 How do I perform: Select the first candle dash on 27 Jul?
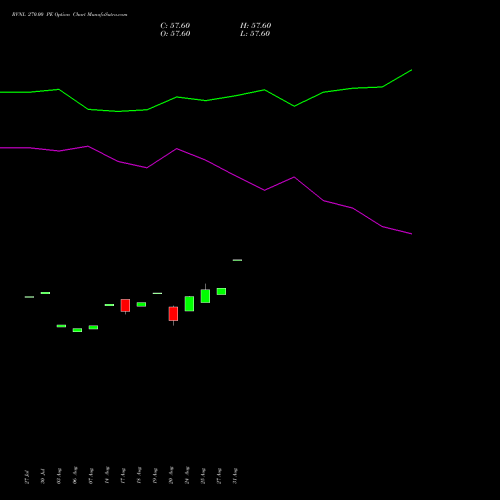[29, 297]
